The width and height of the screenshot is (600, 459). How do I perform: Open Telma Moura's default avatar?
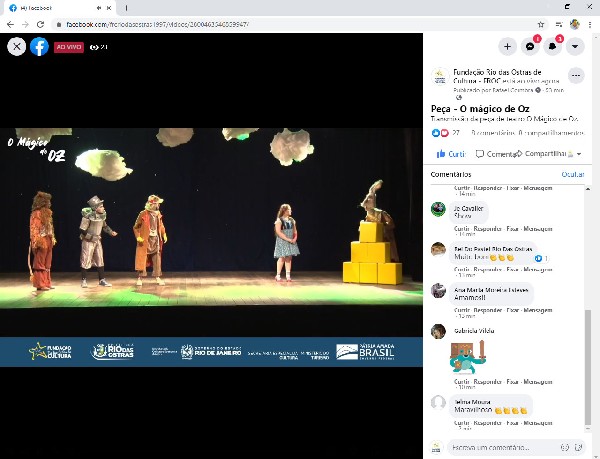click(438, 403)
